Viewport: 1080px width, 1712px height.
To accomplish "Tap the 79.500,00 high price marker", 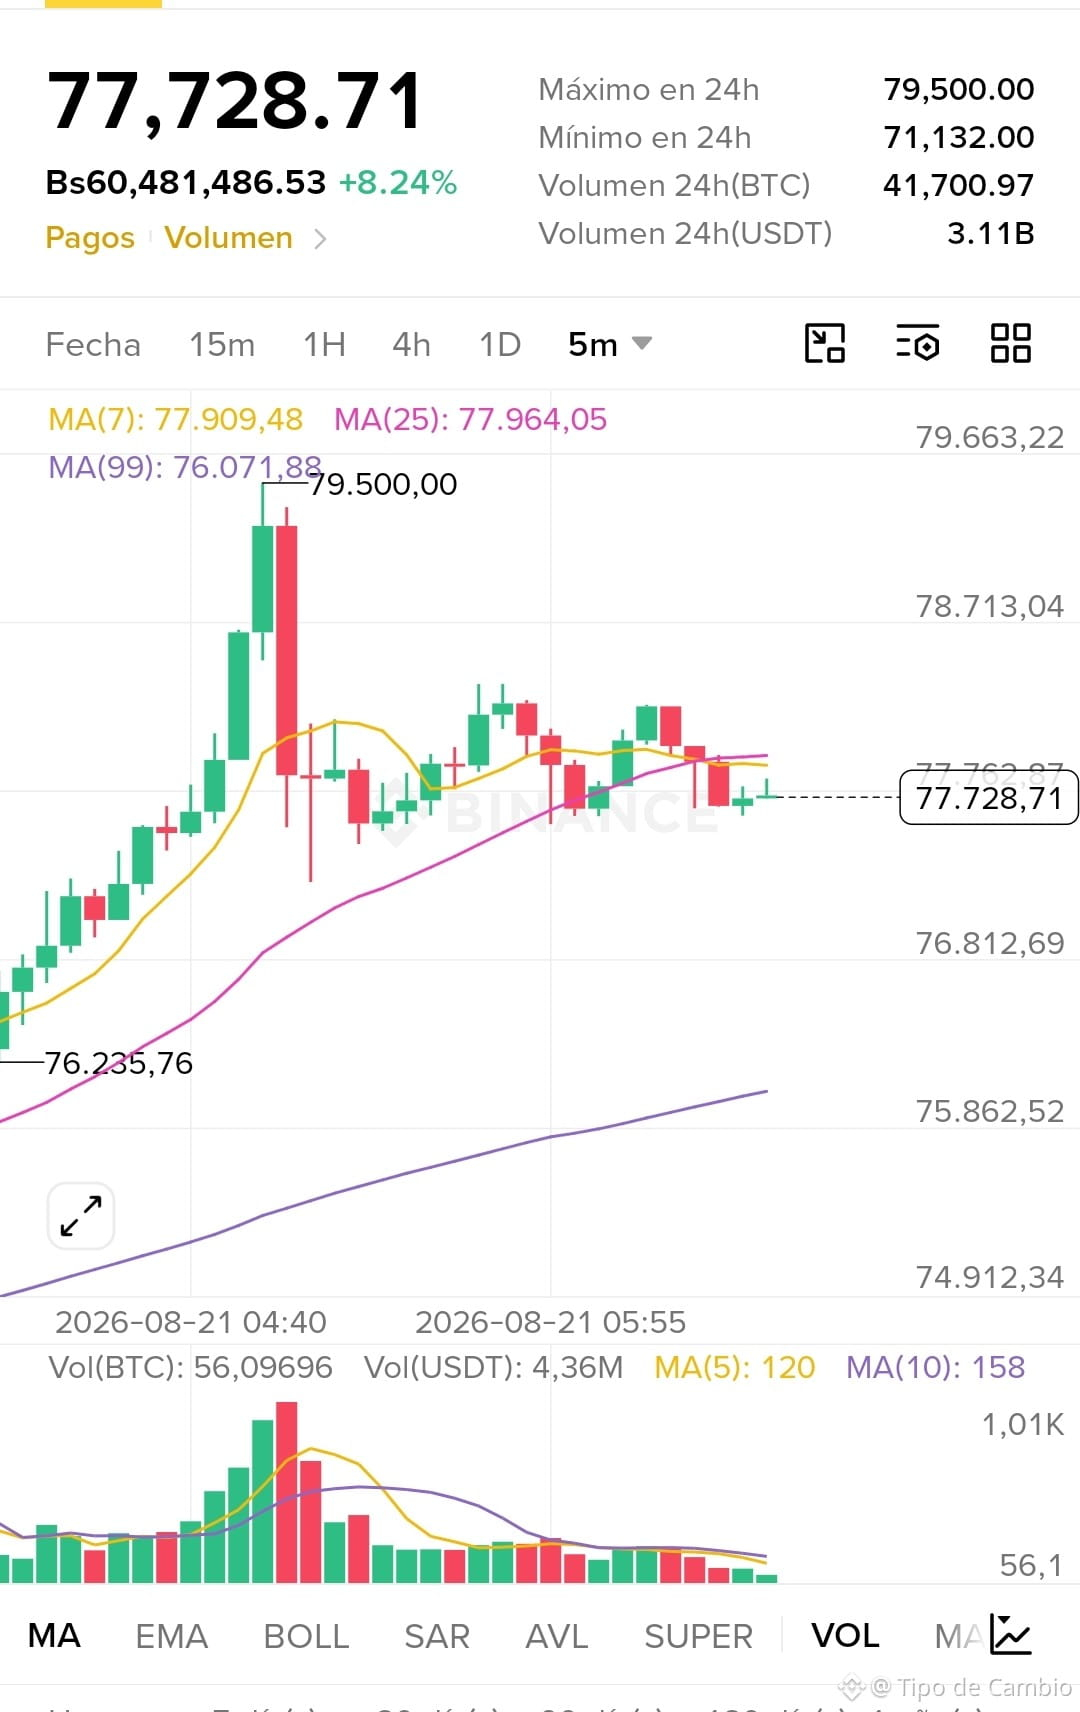I will tap(383, 484).
